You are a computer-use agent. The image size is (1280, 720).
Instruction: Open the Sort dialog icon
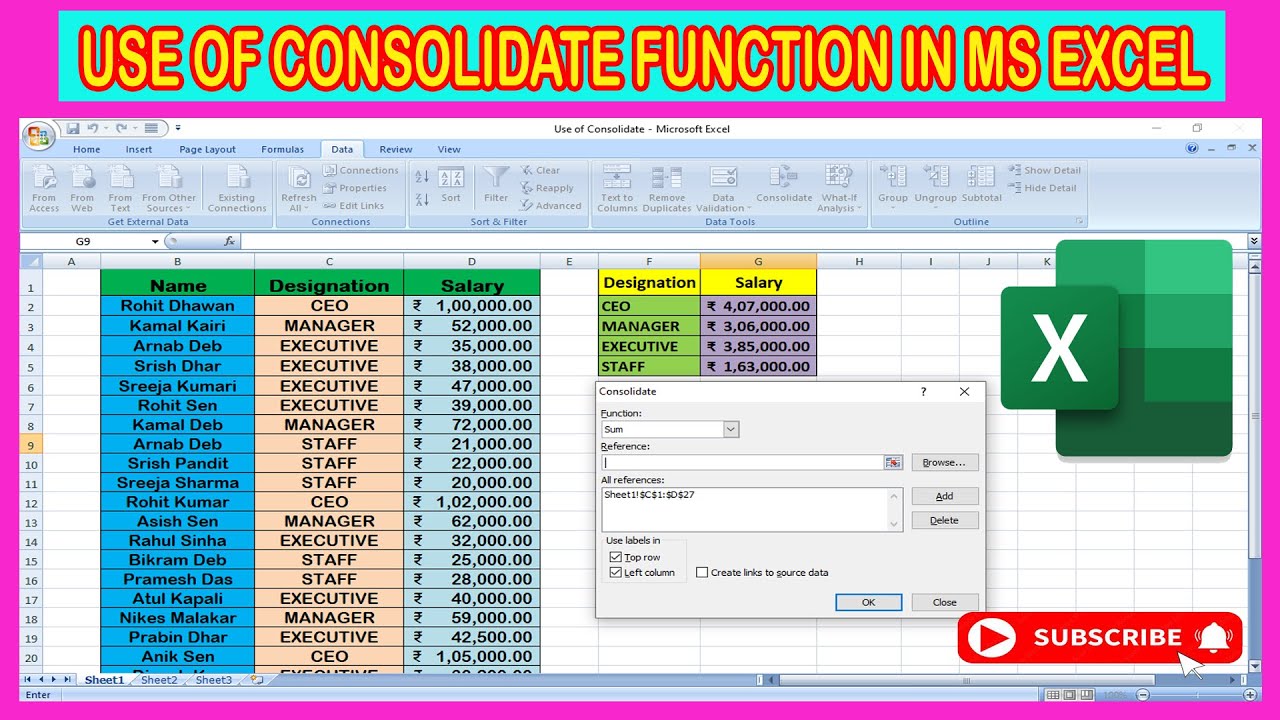(x=451, y=178)
